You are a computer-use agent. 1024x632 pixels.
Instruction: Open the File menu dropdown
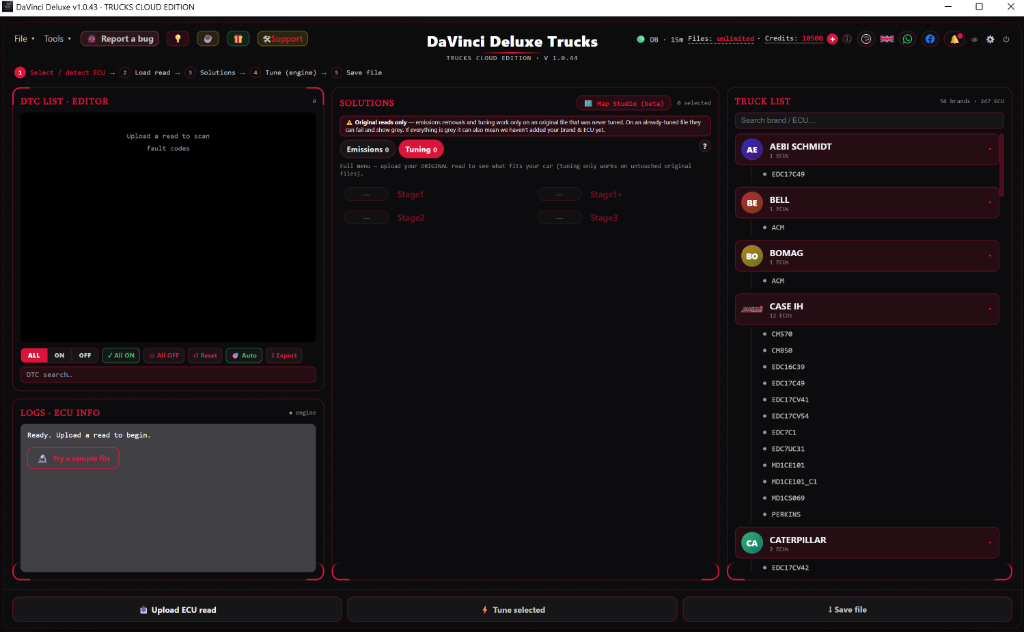(x=24, y=39)
